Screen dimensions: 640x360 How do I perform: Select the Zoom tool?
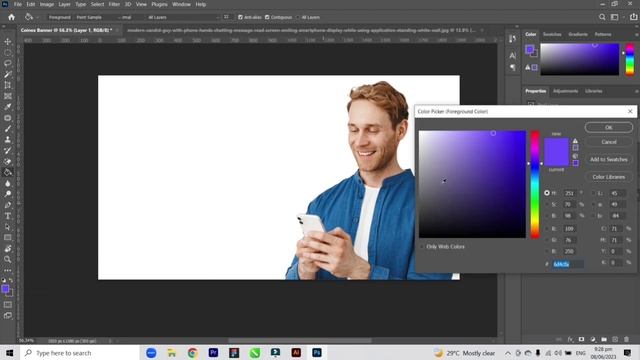pos(8,259)
